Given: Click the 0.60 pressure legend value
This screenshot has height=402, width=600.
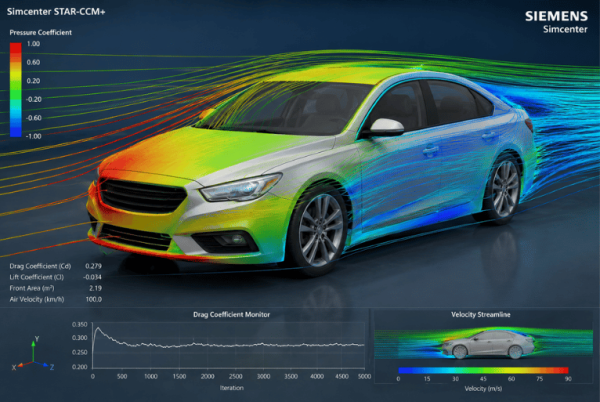Looking at the screenshot, I should (33, 62).
